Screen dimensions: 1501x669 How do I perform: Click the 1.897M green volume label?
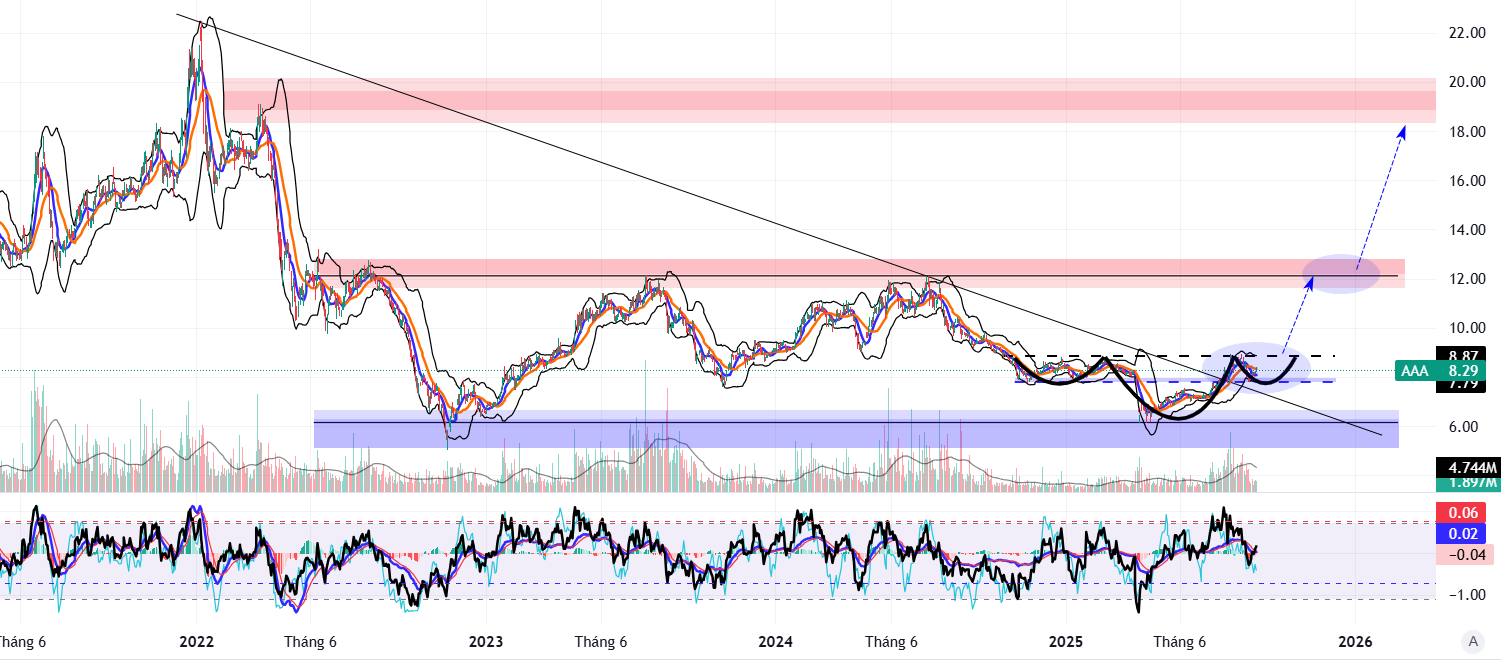1466,484
